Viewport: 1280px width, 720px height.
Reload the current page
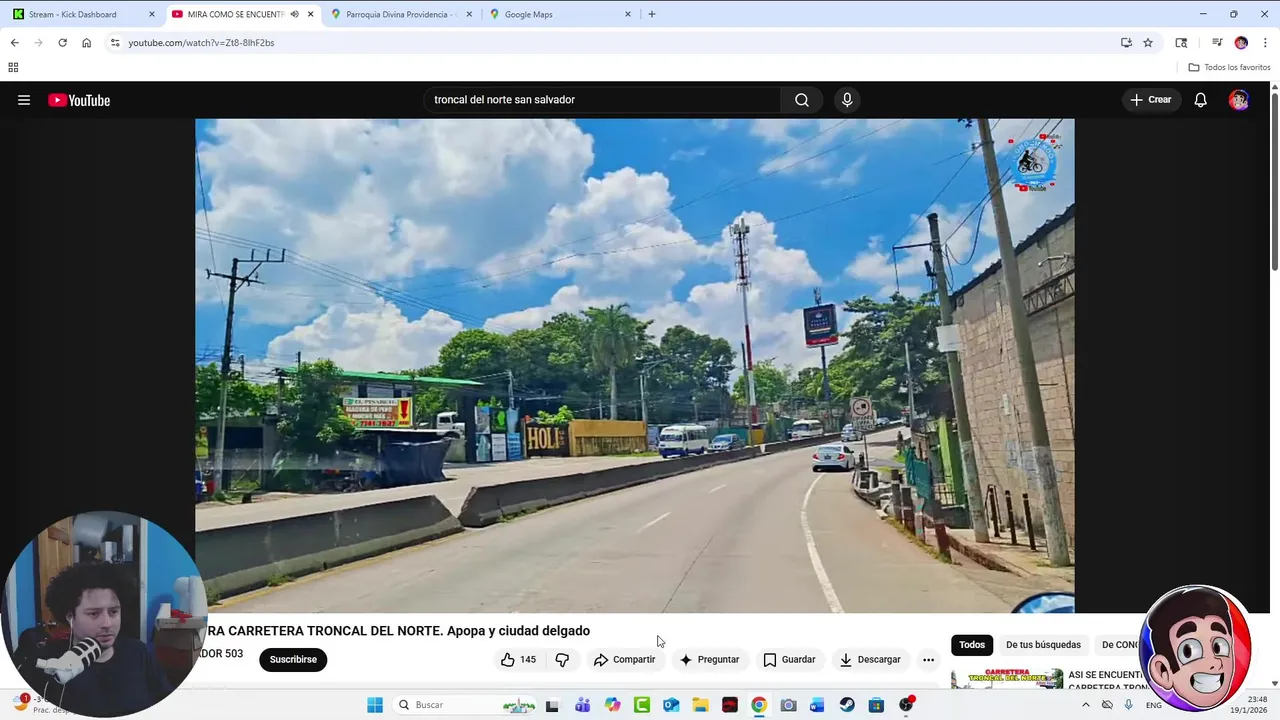[62, 43]
